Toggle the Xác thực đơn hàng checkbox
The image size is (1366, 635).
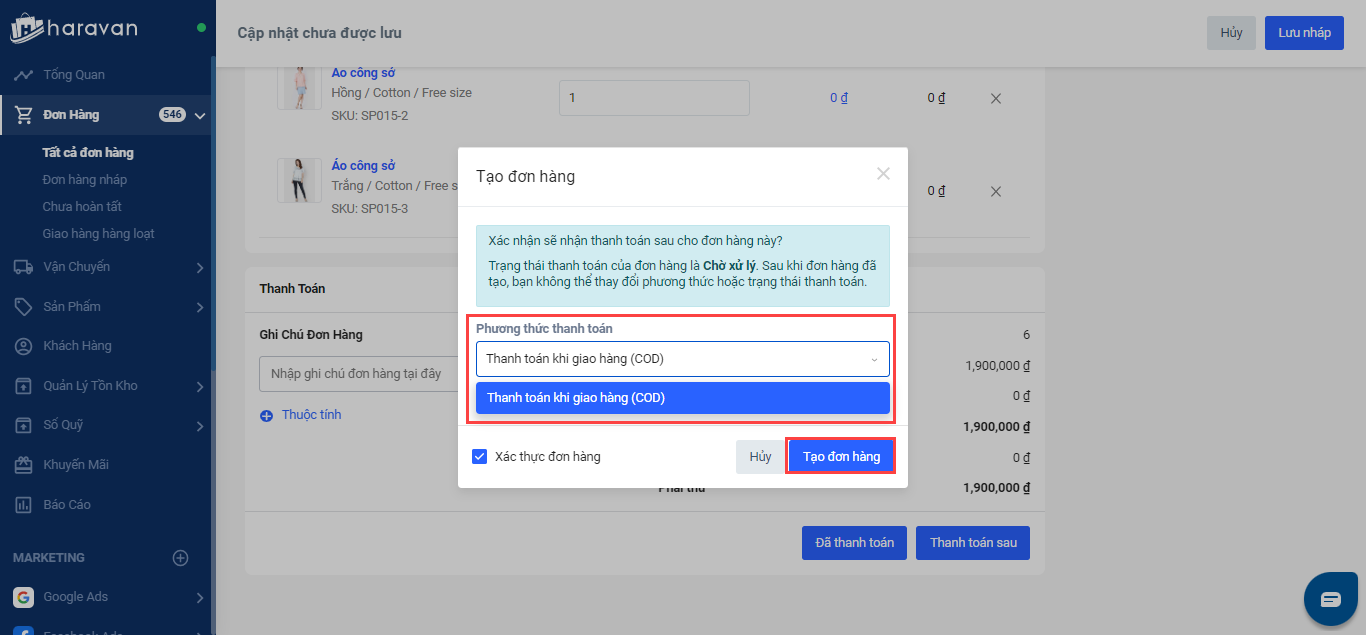(x=480, y=457)
